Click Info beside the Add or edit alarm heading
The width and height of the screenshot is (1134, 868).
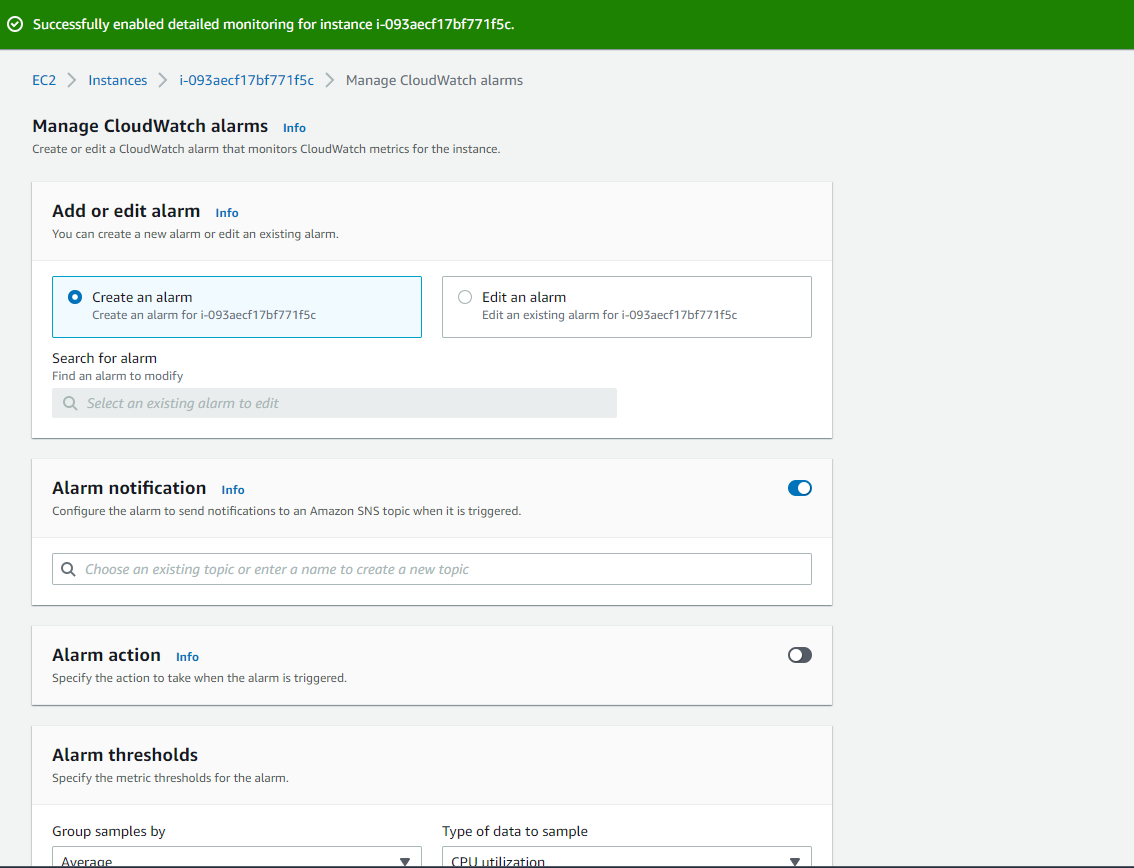point(226,212)
